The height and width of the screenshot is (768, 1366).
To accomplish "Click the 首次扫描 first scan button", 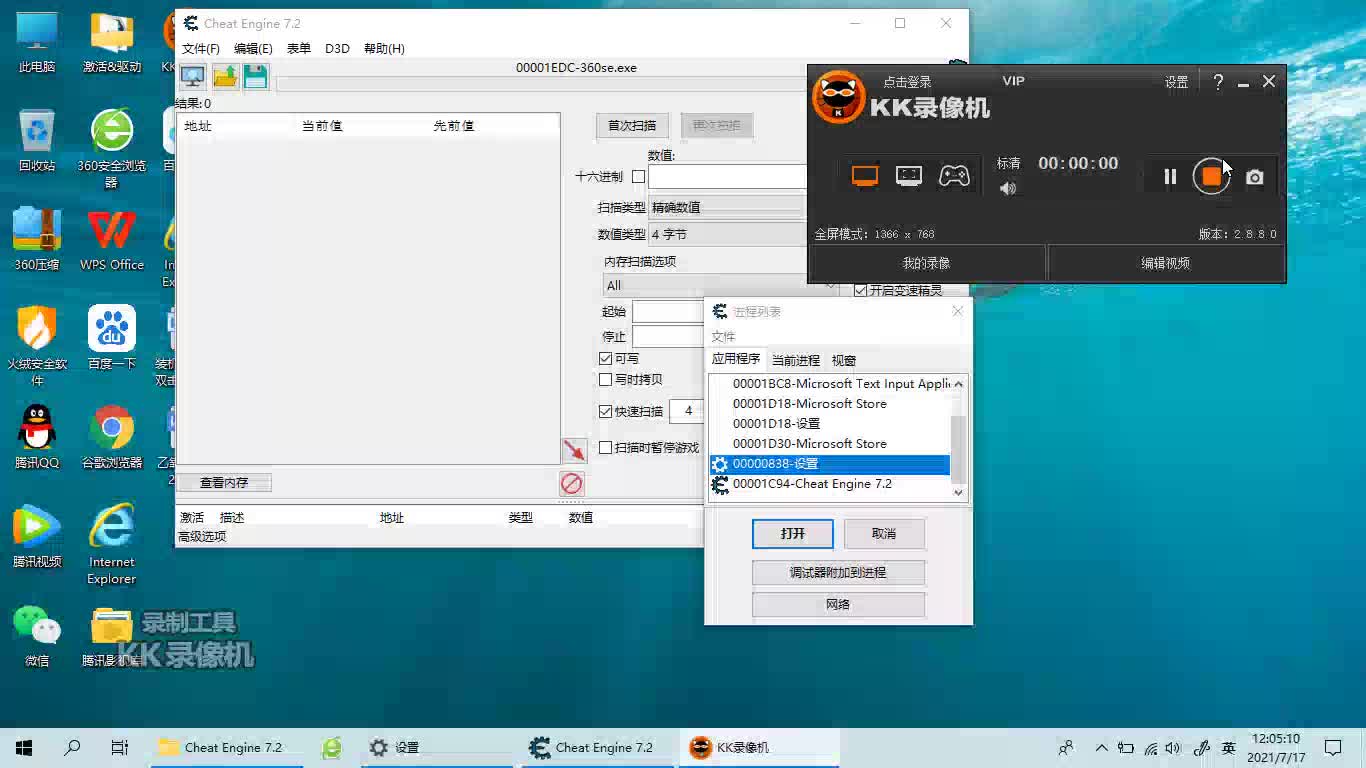I will (x=632, y=125).
